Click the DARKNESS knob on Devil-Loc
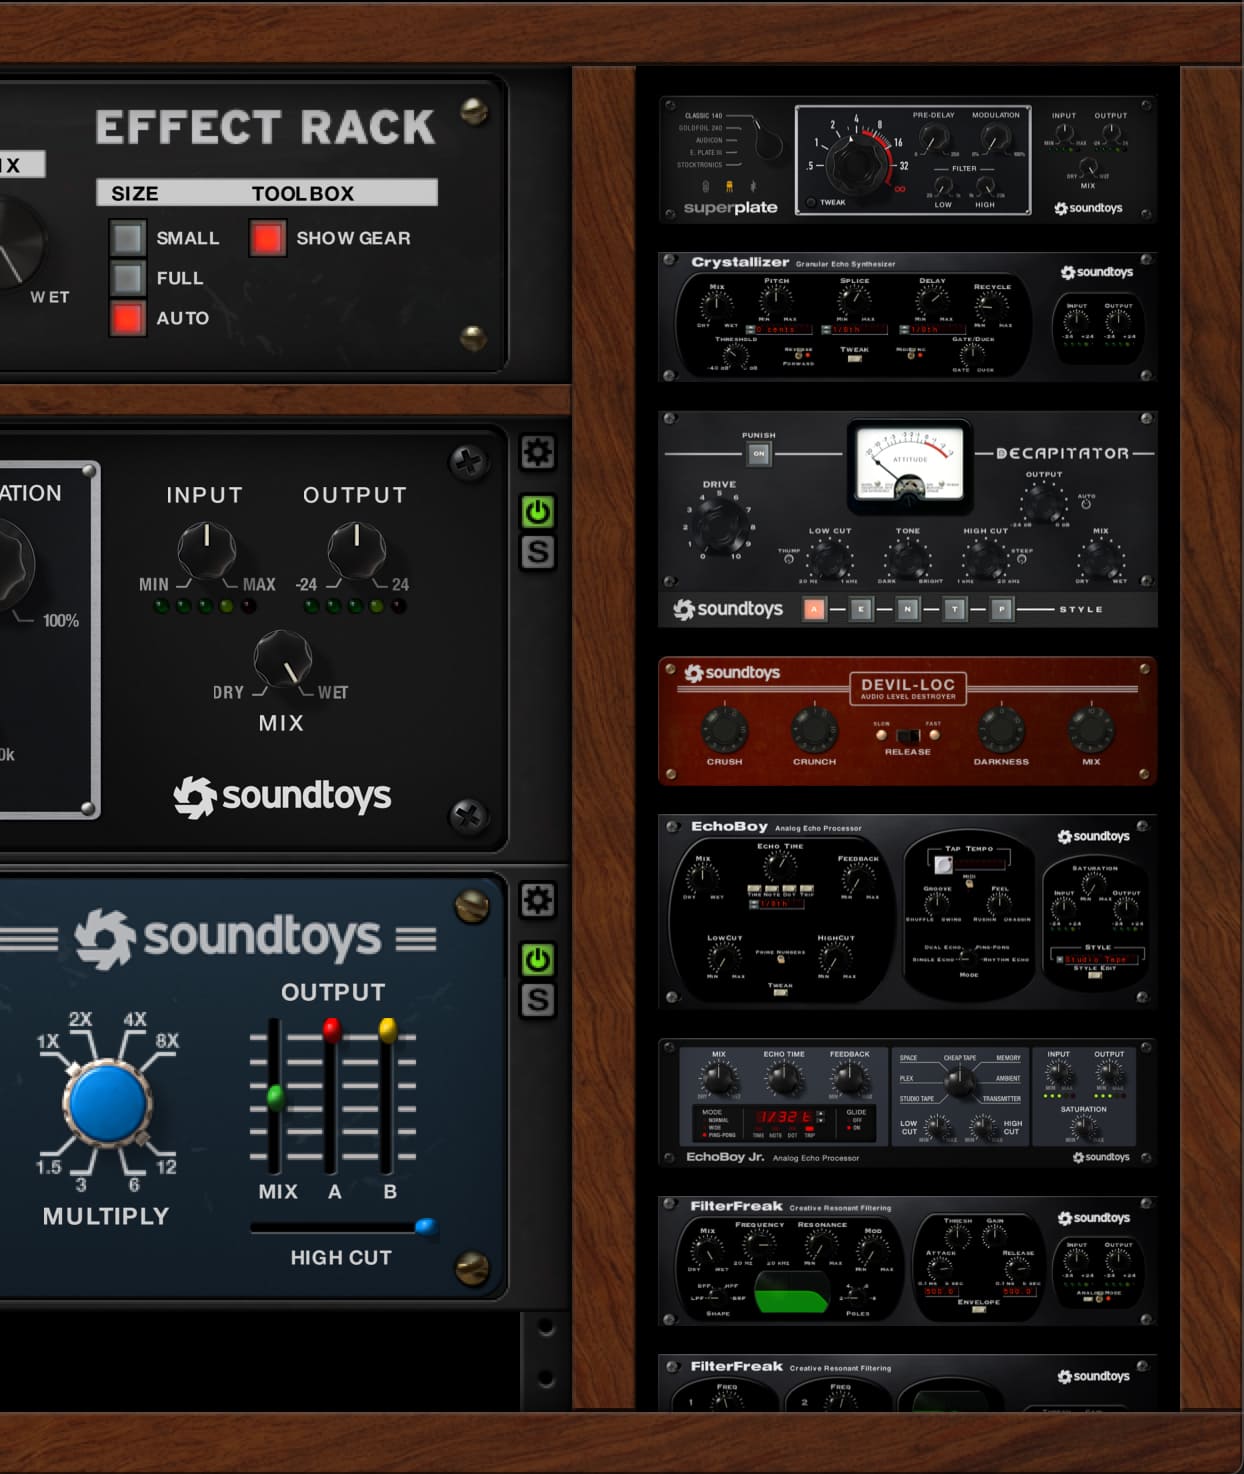 tap(1001, 729)
